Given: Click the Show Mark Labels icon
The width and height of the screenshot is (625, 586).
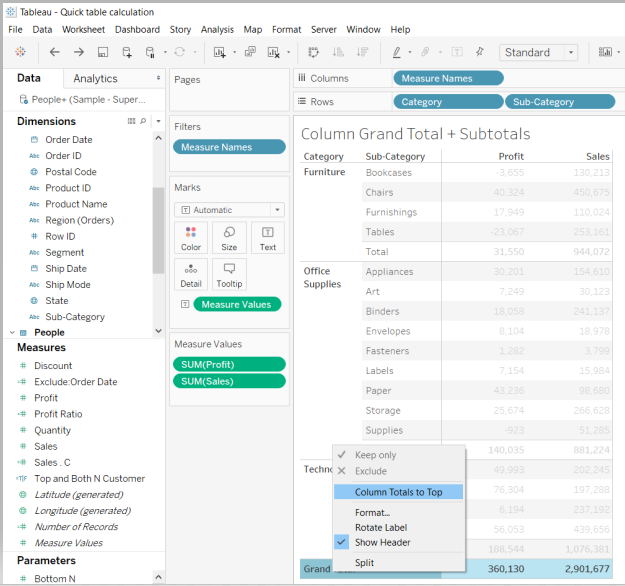Looking at the screenshot, I should click(457, 52).
